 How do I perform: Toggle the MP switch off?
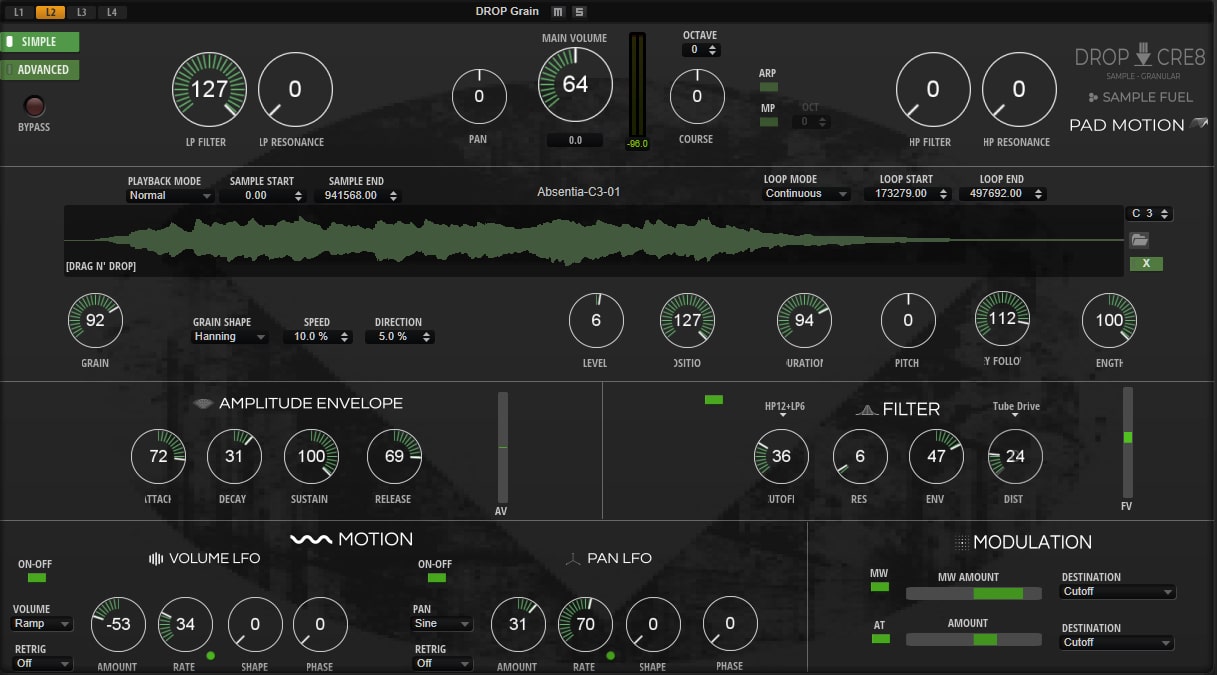[x=768, y=121]
